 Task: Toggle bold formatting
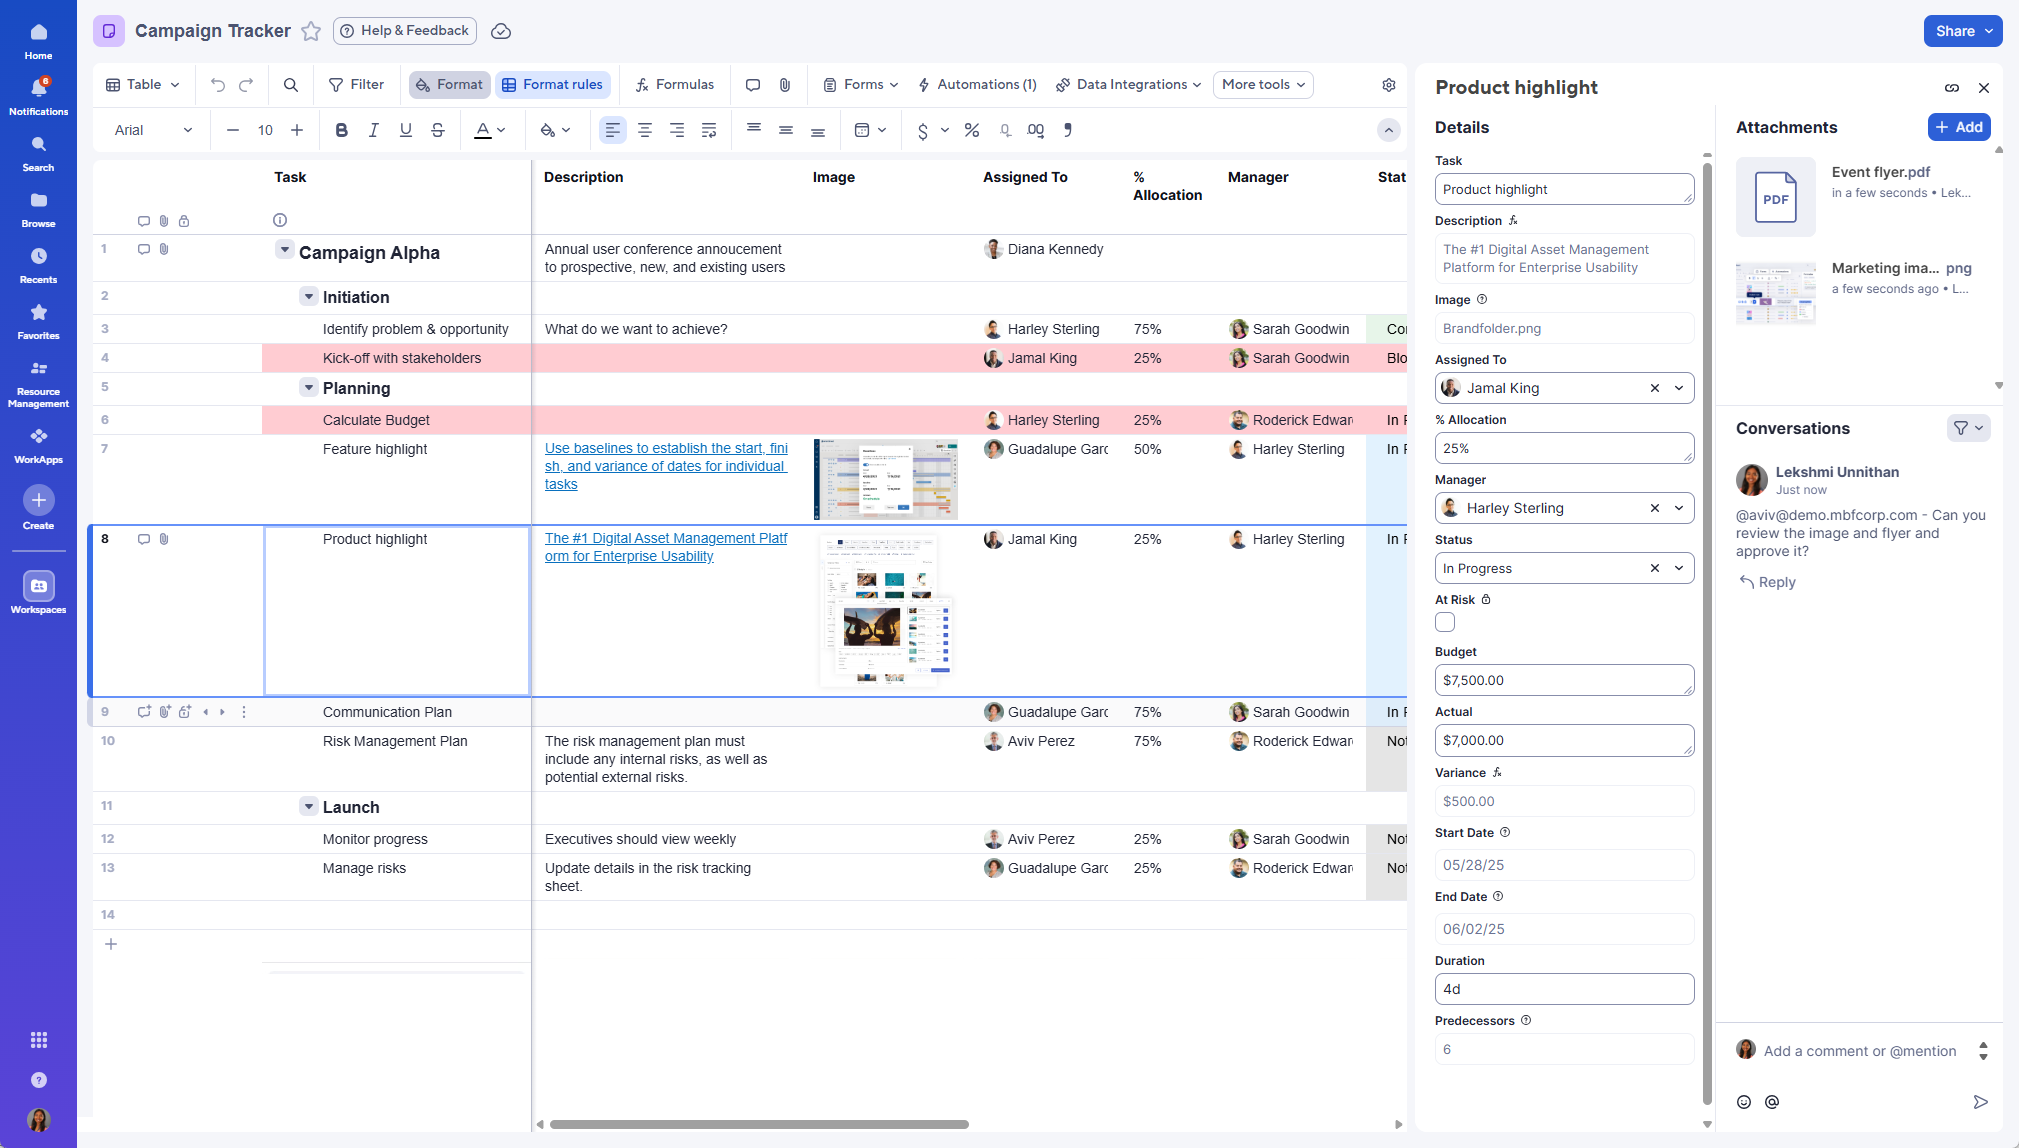(341, 130)
